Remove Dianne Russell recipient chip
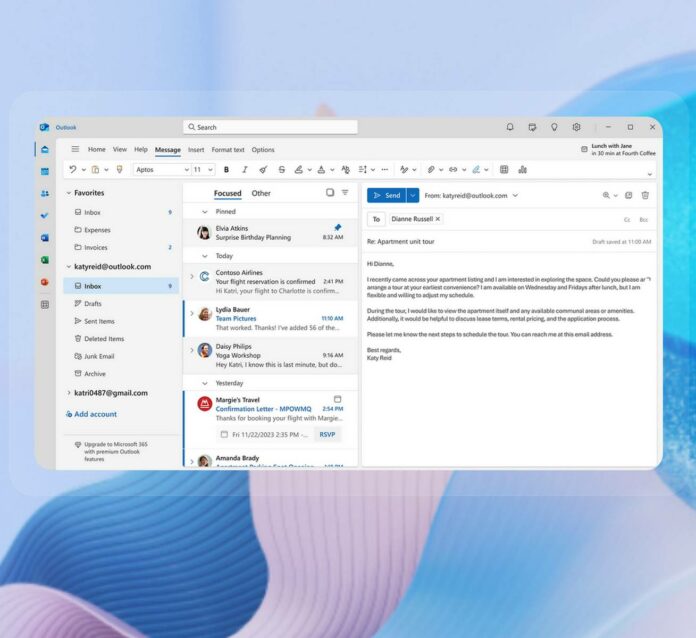 click(x=438, y=219)
